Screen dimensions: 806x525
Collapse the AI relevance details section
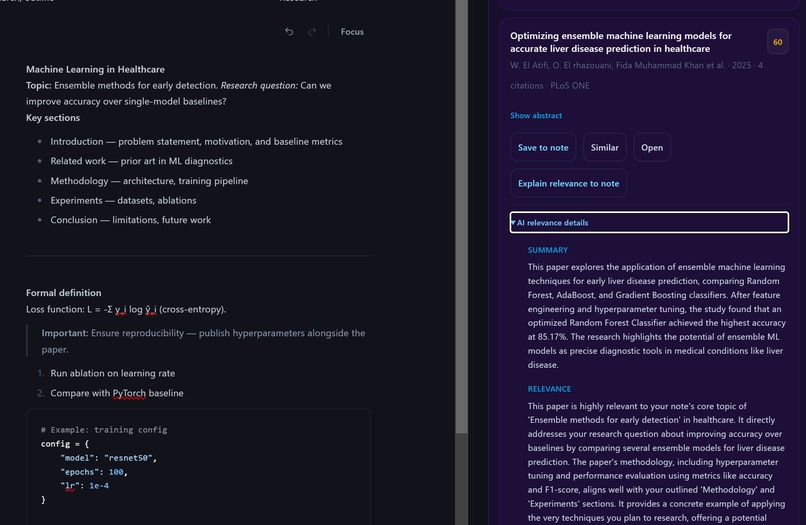click(649, 223)
